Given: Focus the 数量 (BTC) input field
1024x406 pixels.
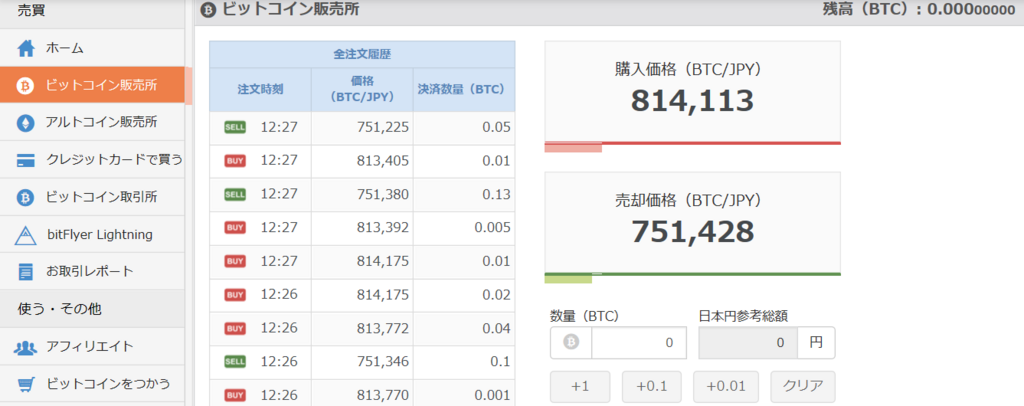Looking at the screenshot, I should pyautogui.click(x=639, y=343).
